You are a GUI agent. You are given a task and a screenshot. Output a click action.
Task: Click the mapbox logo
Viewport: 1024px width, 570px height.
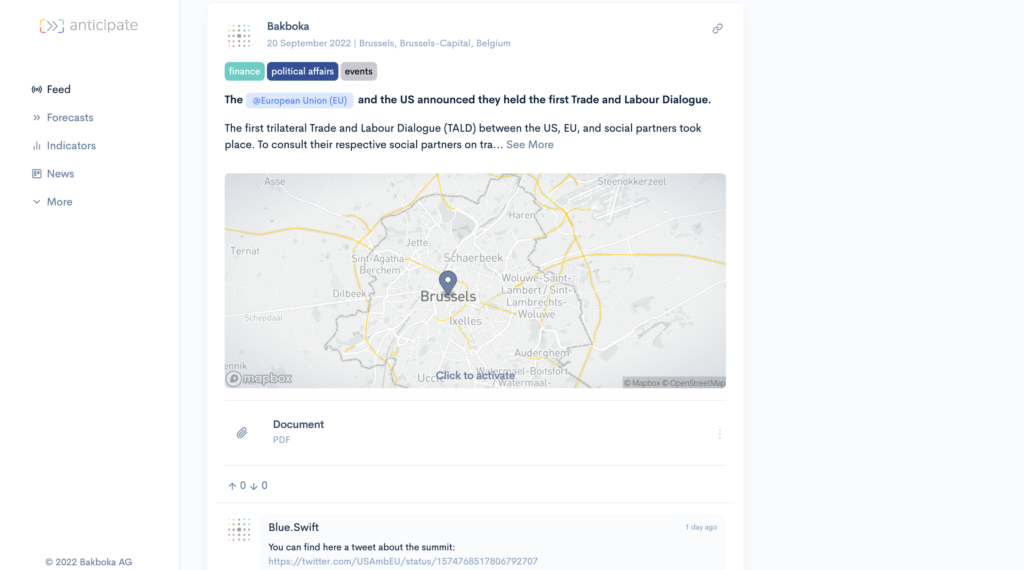[x=259, y=379]
